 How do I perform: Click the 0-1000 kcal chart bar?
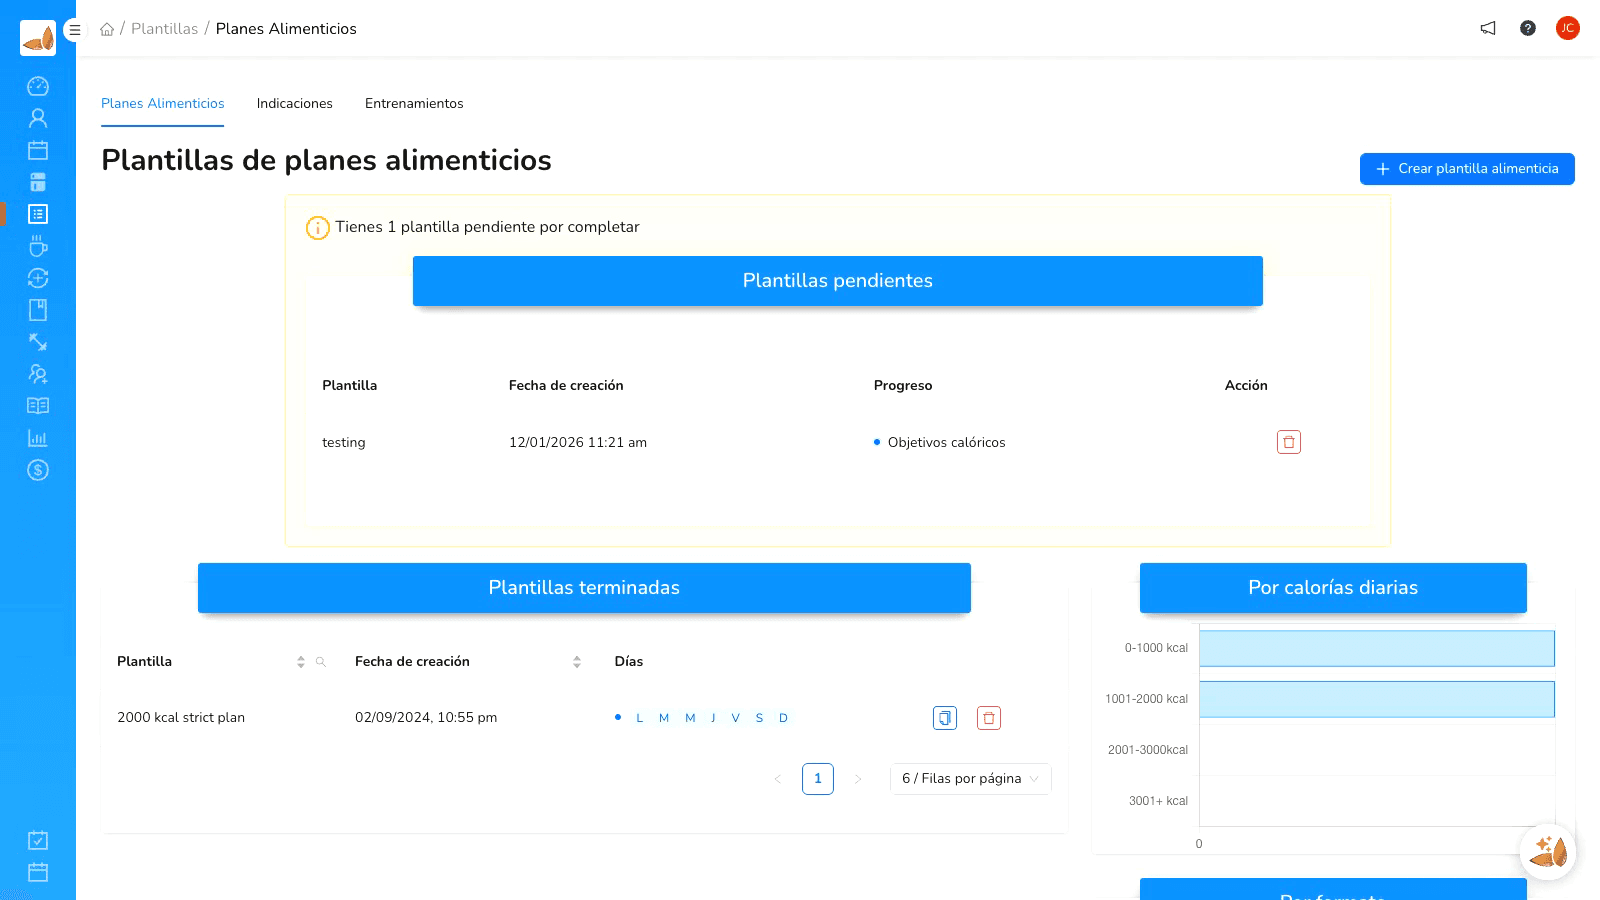click(1377, 648)
